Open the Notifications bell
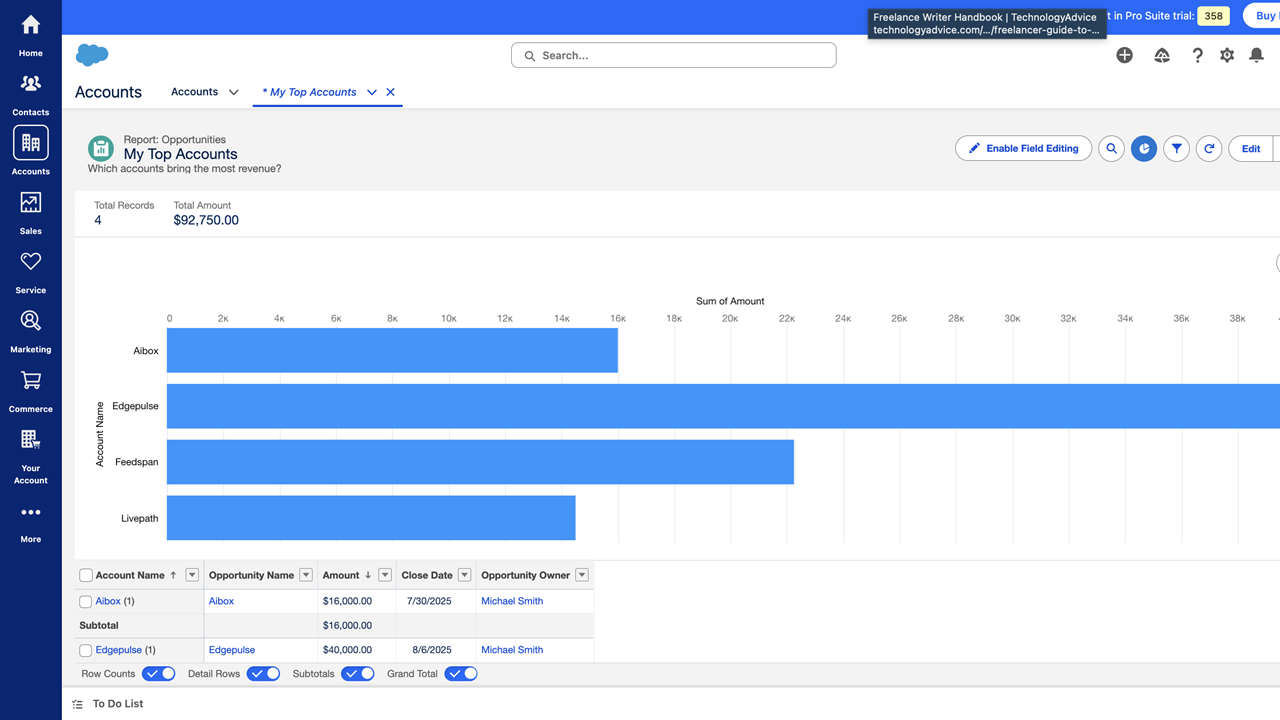The image size is (1280, 720). click(x=1257, y=56)
